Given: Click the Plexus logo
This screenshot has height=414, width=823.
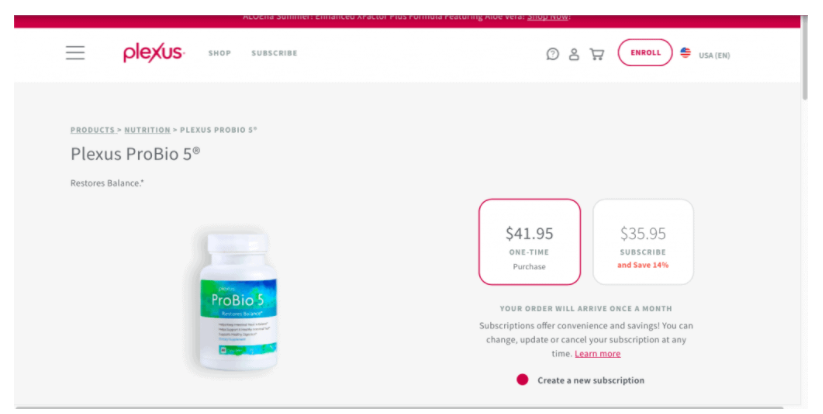Looking at the screenshot, I should pos(153,52).
